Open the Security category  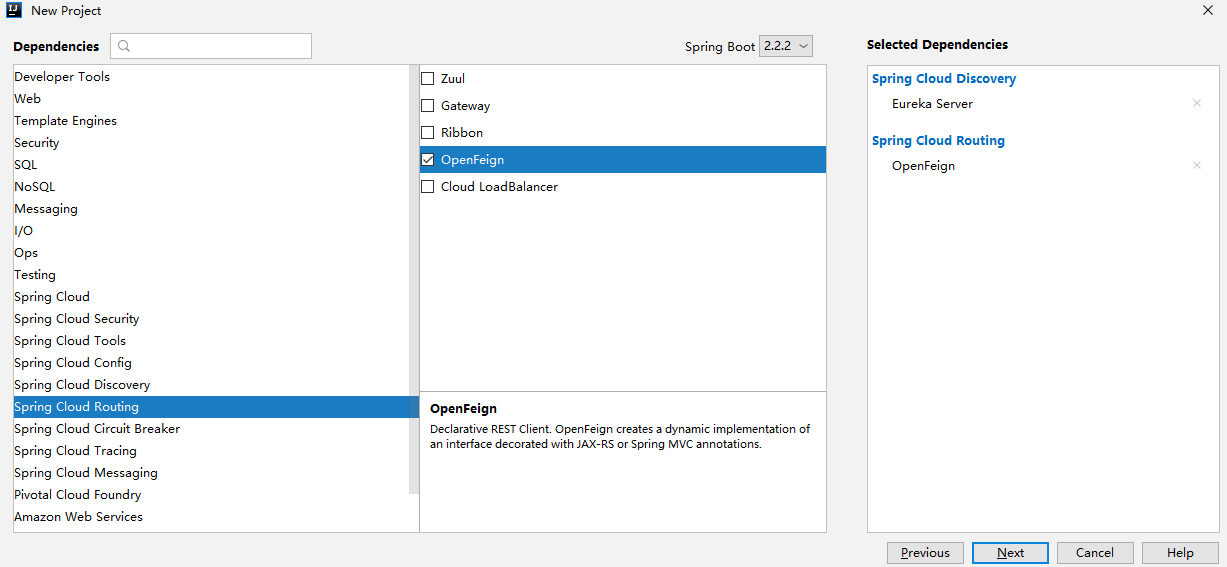point(211,143)
